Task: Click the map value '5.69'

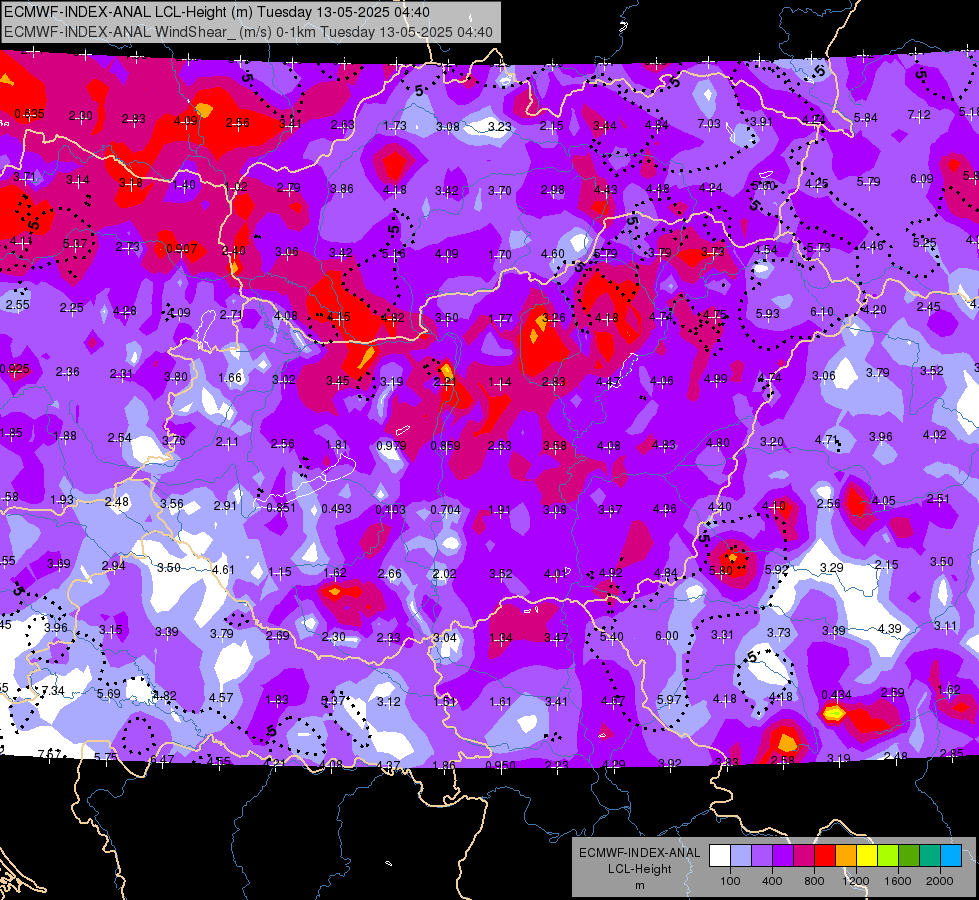Action: coord(109,693)
